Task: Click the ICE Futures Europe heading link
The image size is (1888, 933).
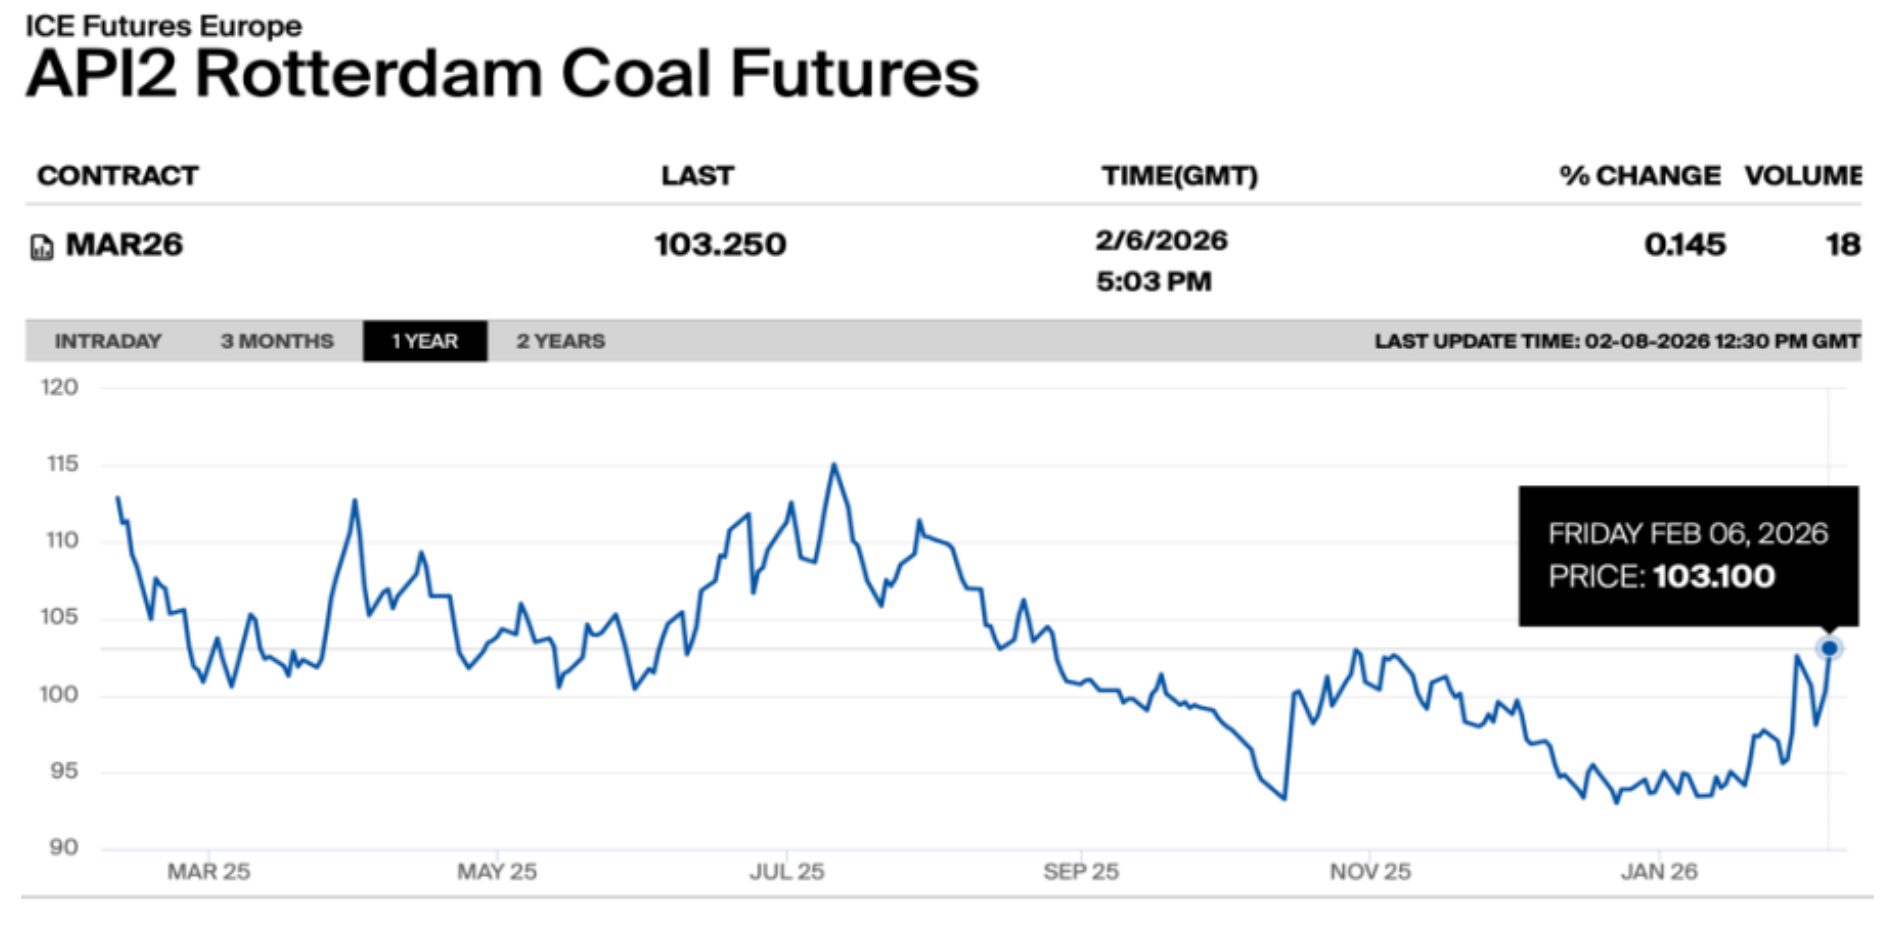Action: (x=163, y=25)
